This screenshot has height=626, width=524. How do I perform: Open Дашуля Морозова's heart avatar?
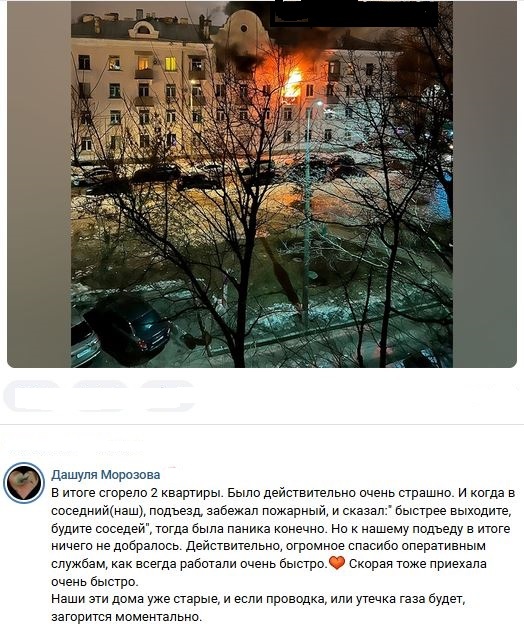(x=24, y=483)
